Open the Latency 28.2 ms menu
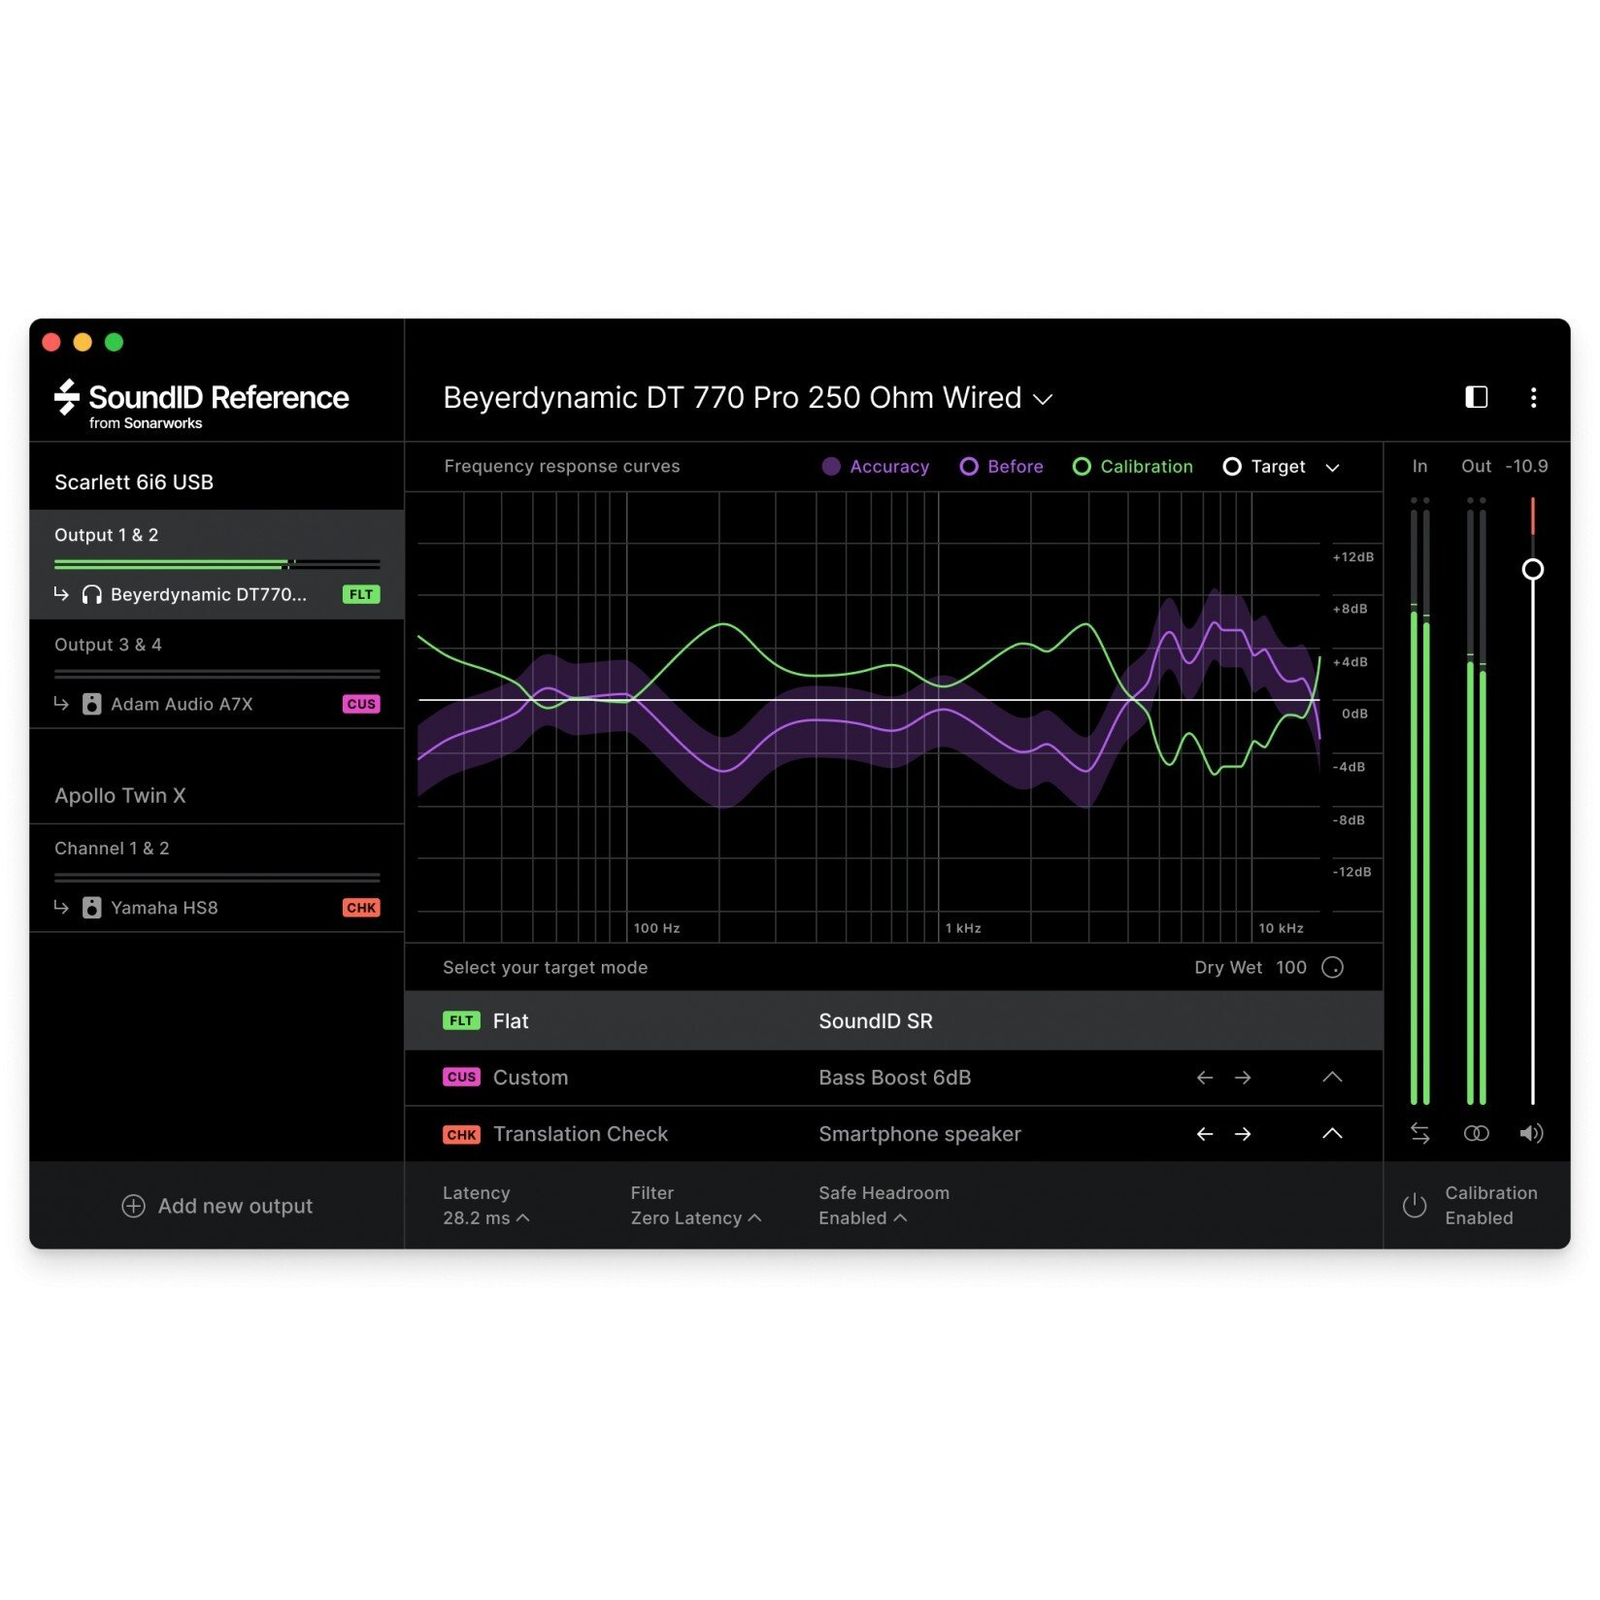The width and height of the screenshot is (1600, 1600). [486, 1205]
